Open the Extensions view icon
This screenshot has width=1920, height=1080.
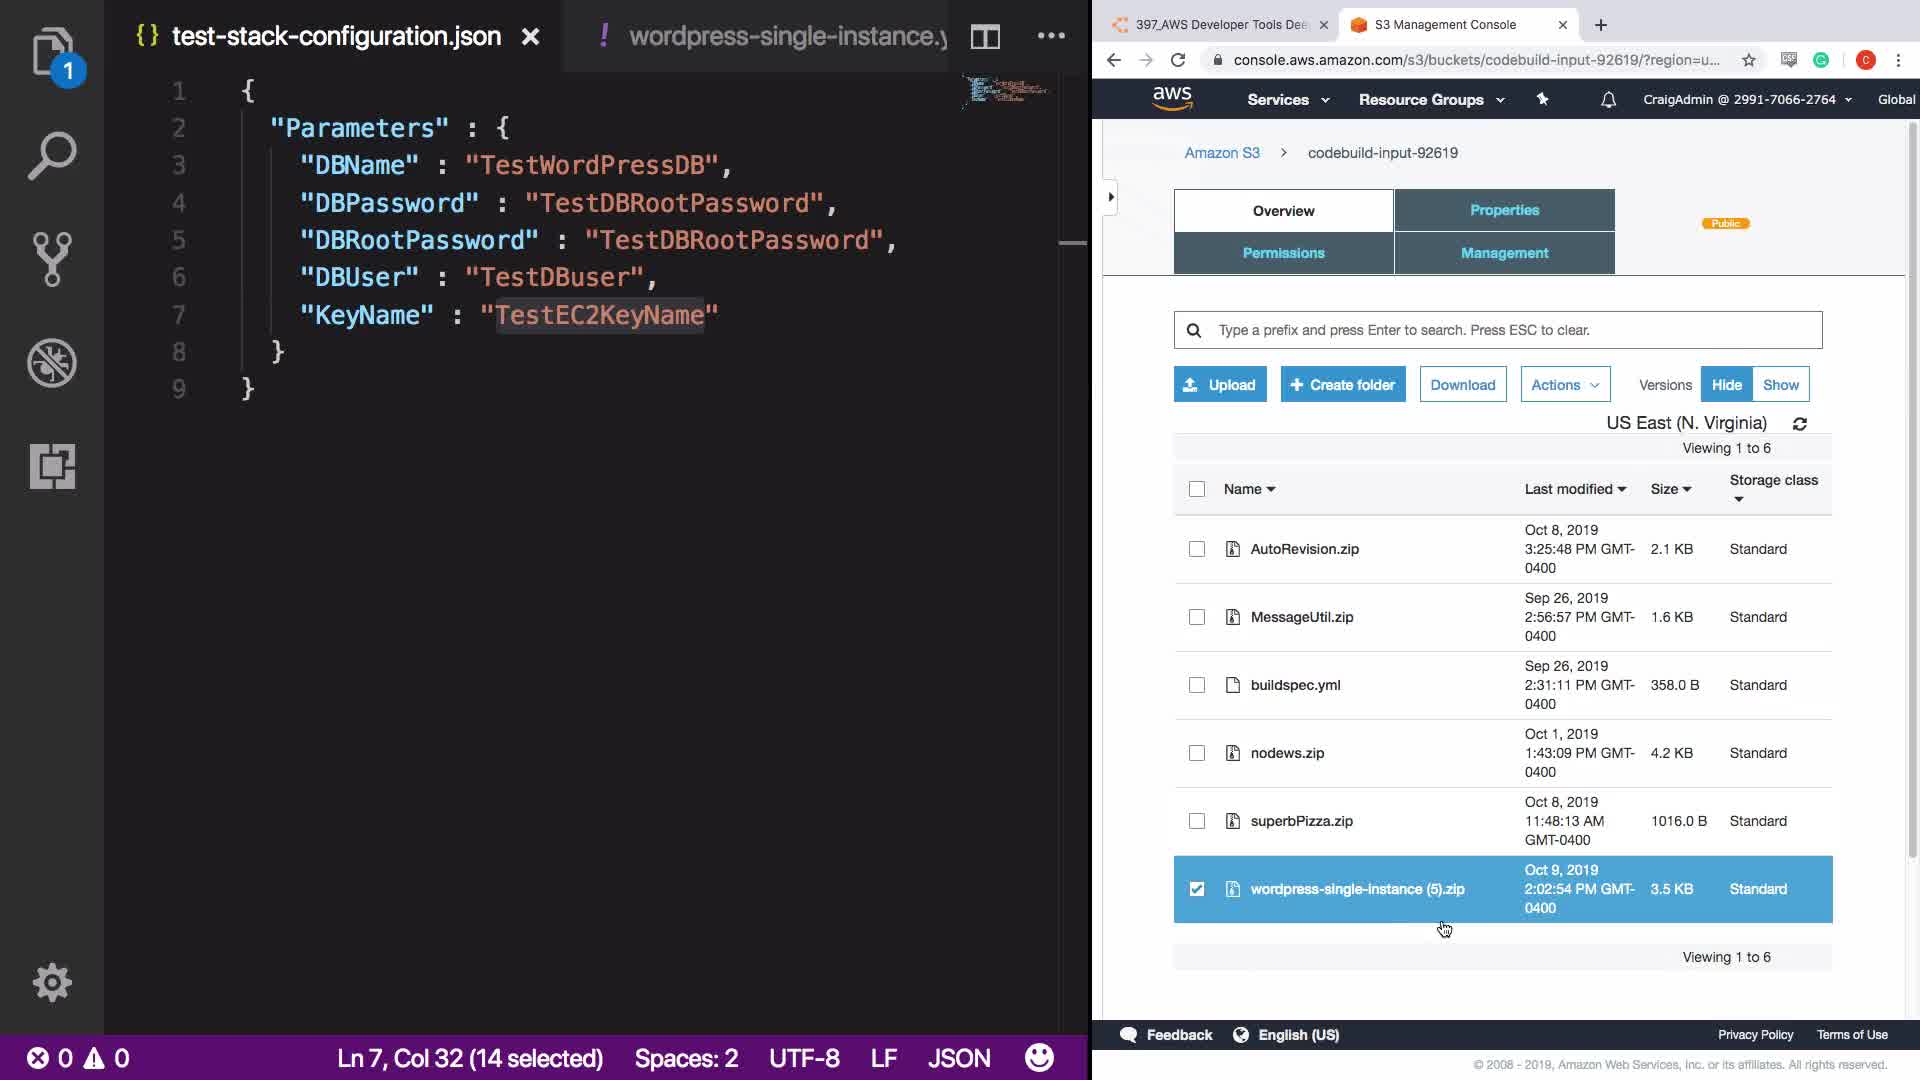tap(52, 466)
